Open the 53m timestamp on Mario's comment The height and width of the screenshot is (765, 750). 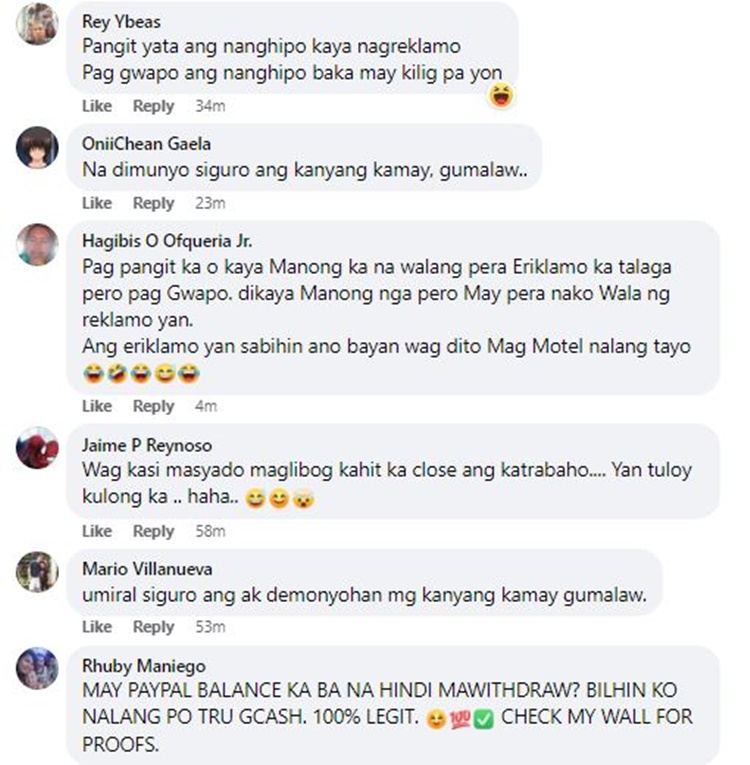point(210,626)
